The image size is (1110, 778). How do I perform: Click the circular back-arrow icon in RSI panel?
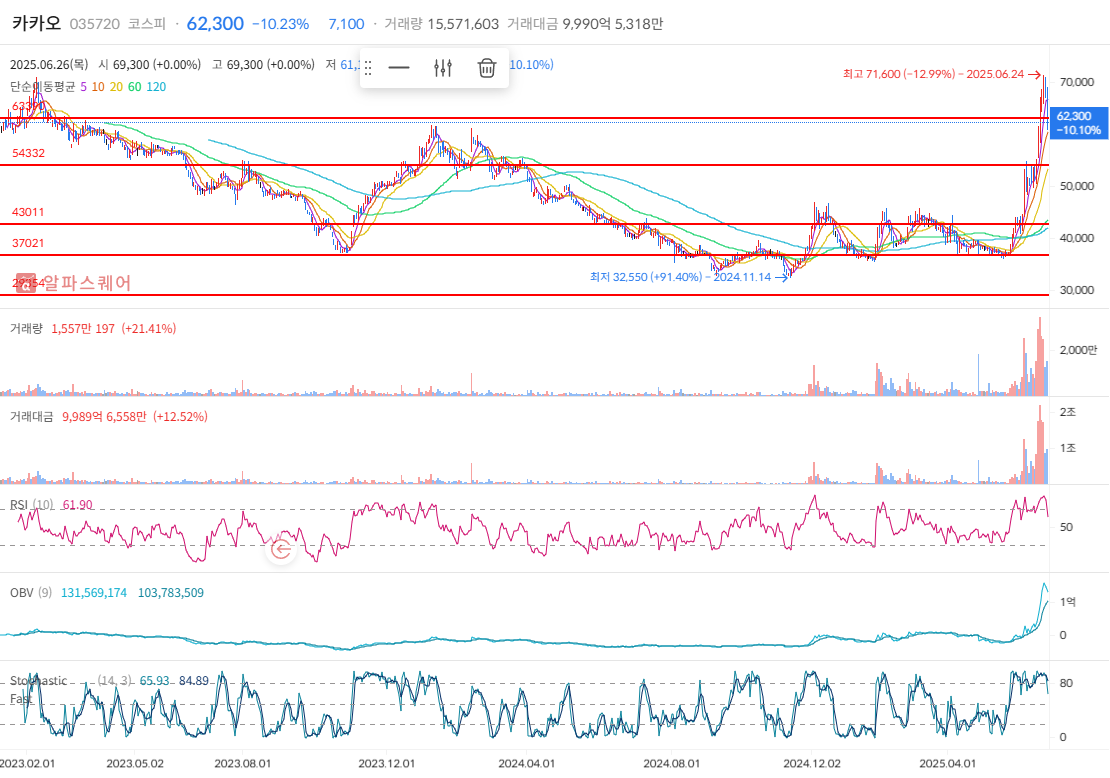pos(282,549)
